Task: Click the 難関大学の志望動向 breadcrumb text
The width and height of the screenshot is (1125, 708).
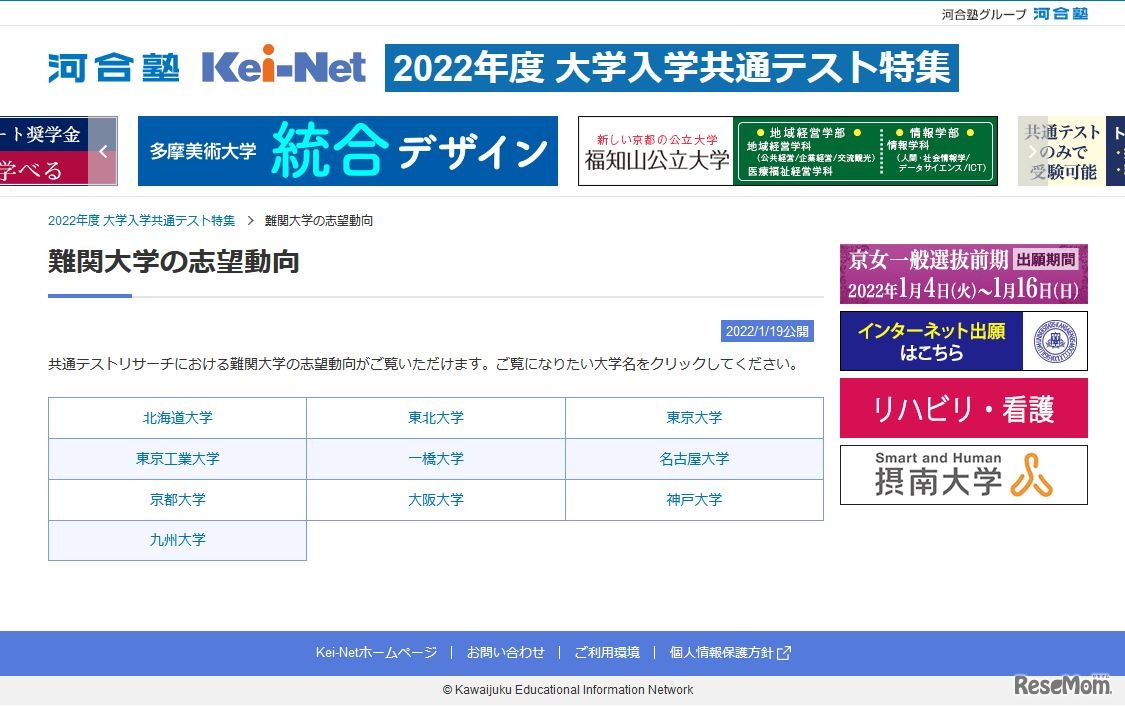Action: [x=319, y=220]
